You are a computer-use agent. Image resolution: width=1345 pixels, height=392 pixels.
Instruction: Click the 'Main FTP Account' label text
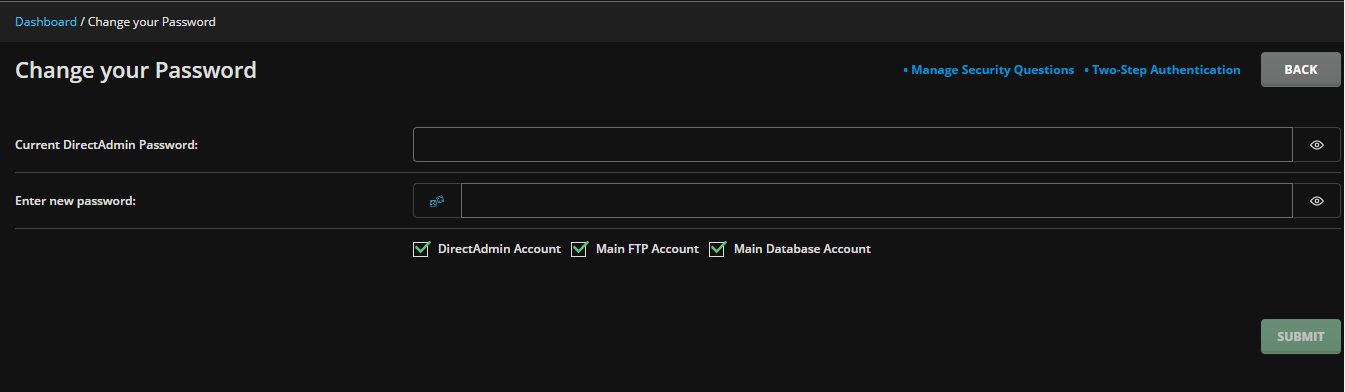647,249
